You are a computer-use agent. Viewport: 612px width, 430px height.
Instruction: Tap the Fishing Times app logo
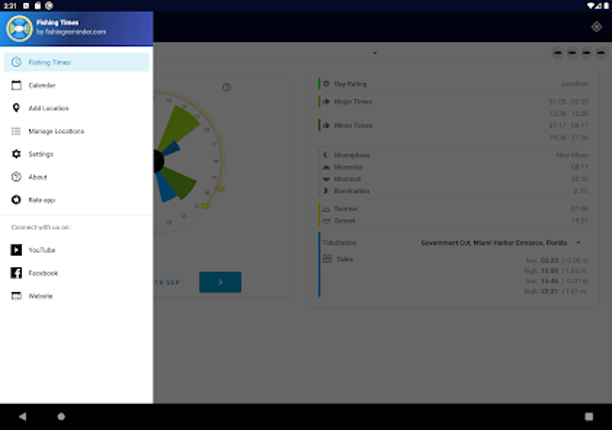point(17,29)
